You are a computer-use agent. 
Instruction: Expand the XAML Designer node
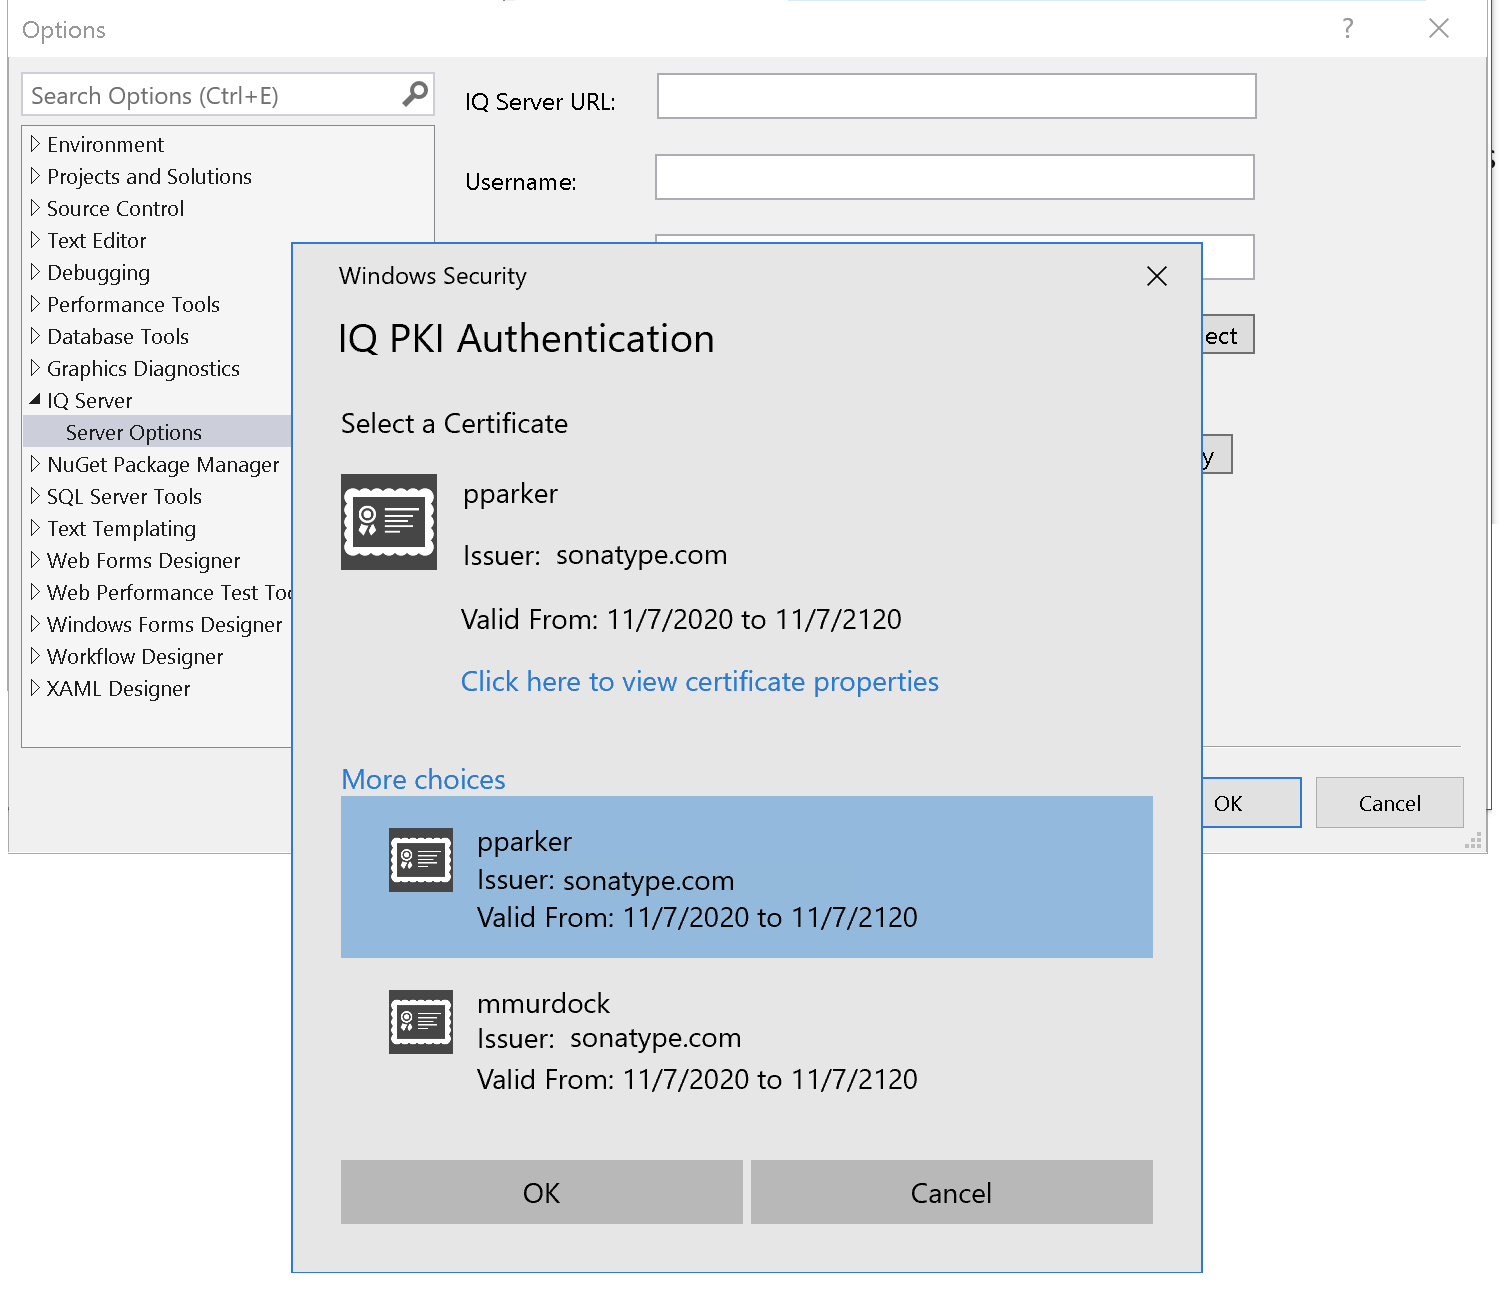click(35, 688)
